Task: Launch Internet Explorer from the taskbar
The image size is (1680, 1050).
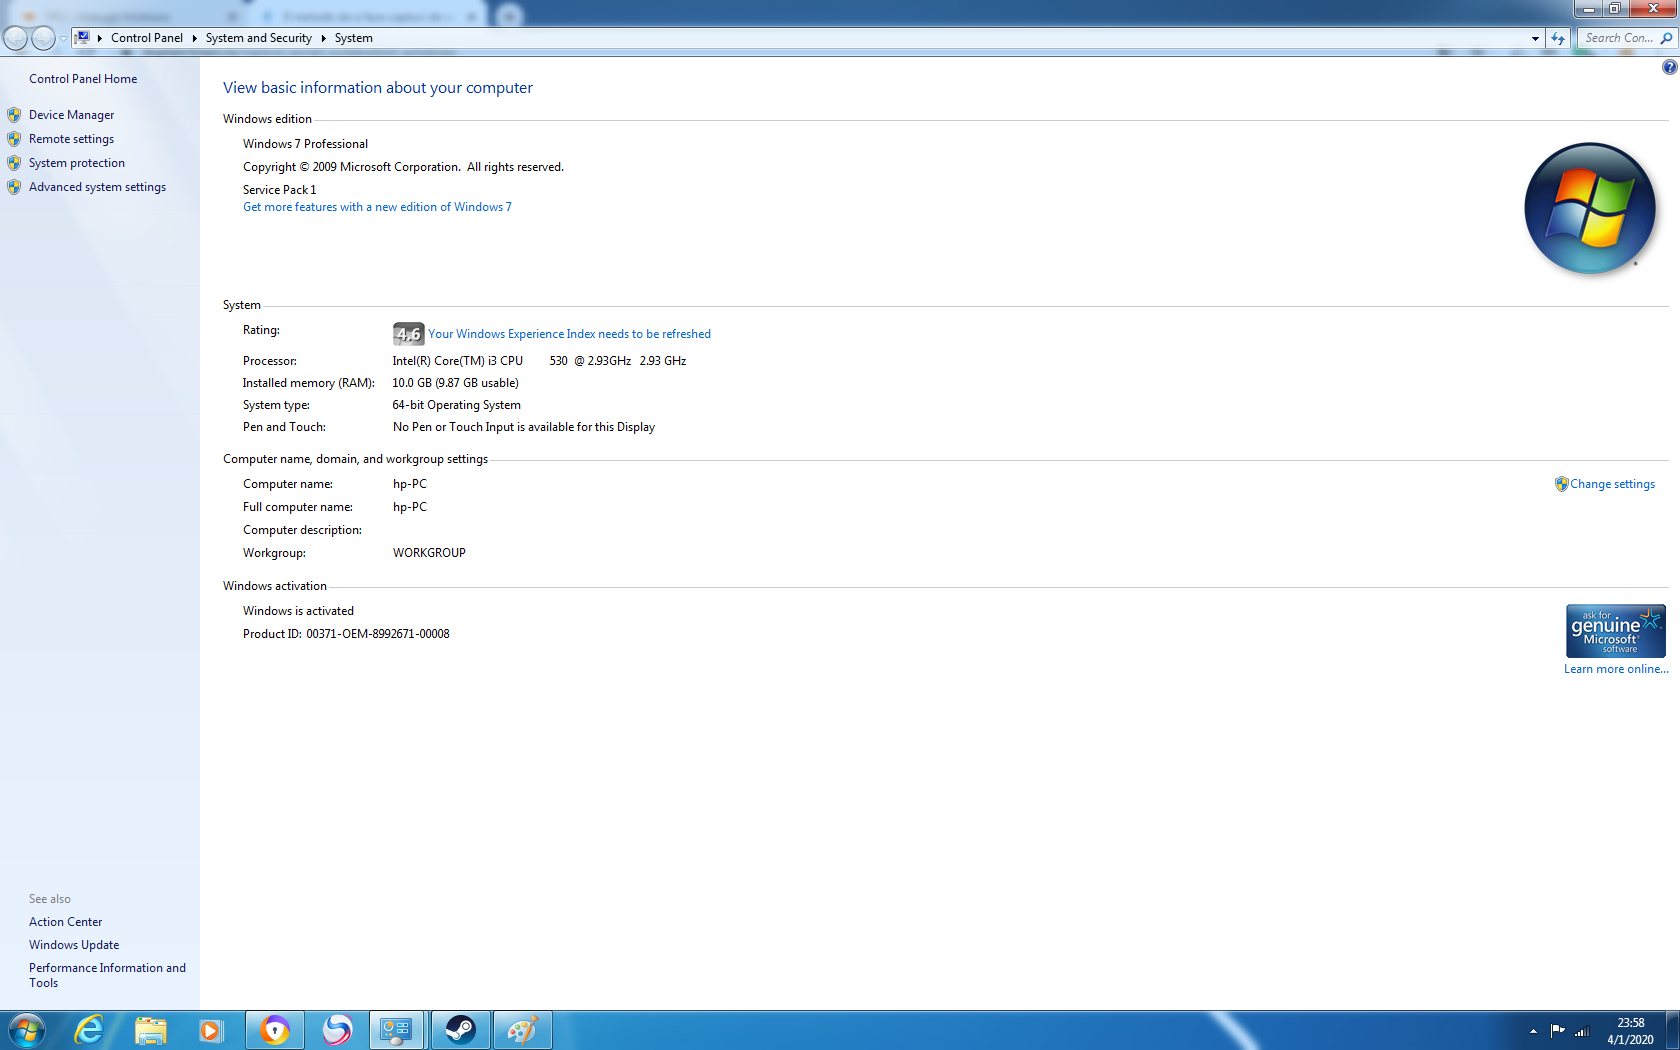Action: [x=89, y=1030]
